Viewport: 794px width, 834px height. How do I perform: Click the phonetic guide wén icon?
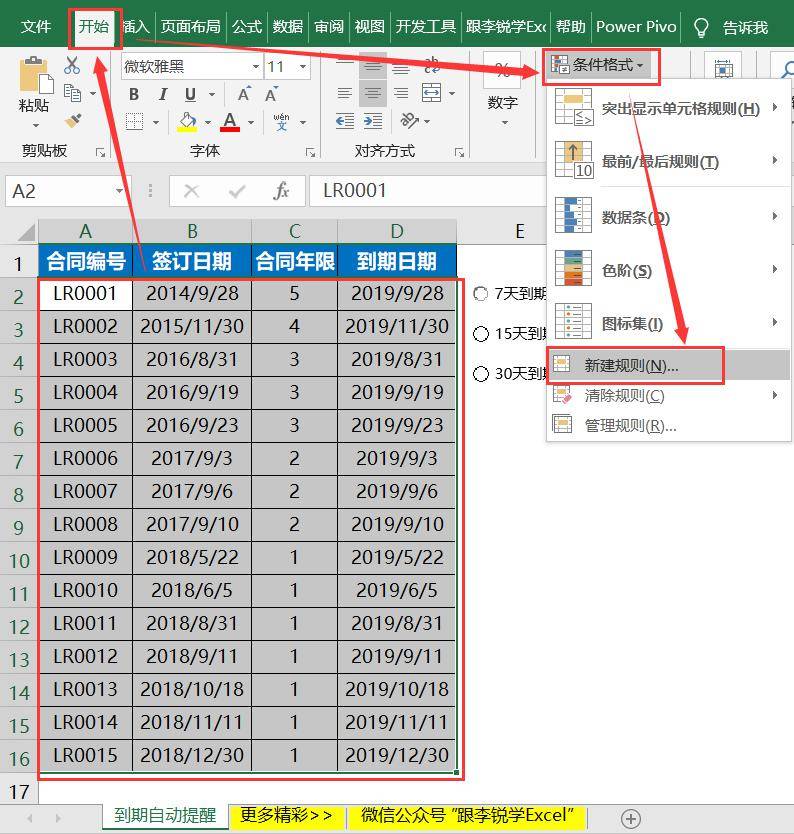(x=281, y=122)
